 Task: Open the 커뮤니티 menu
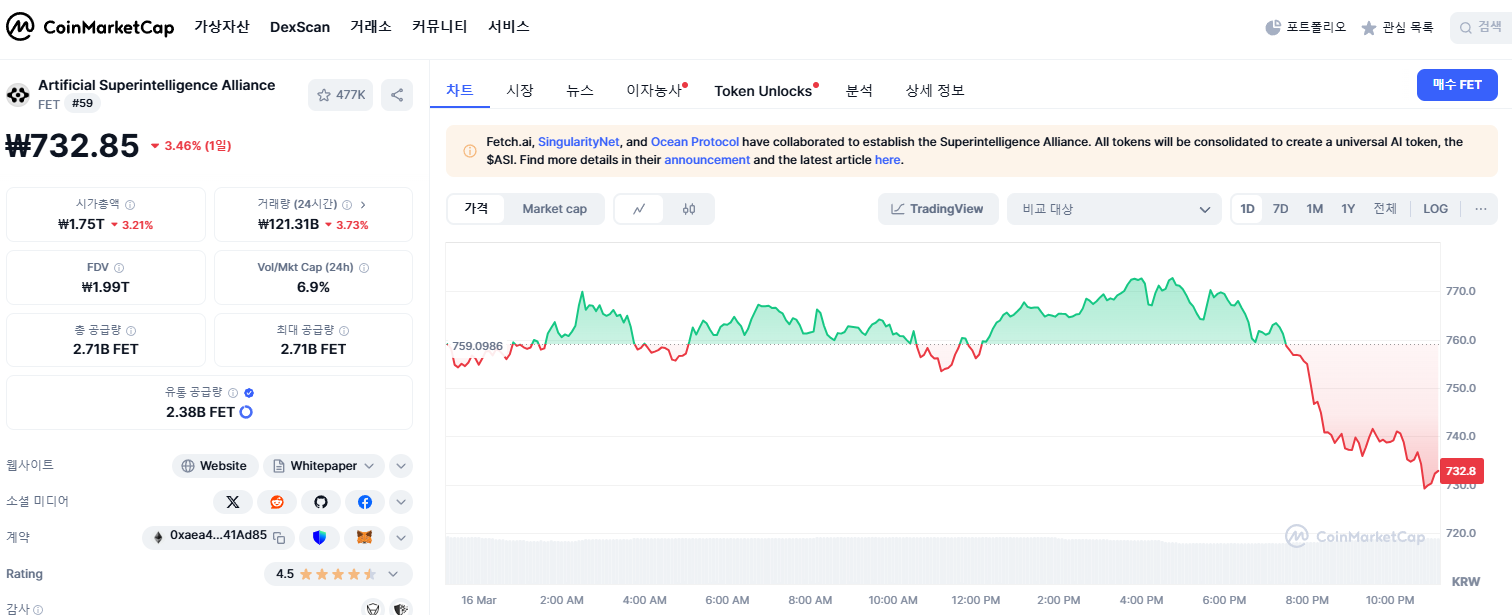click(x=440, y=27)
